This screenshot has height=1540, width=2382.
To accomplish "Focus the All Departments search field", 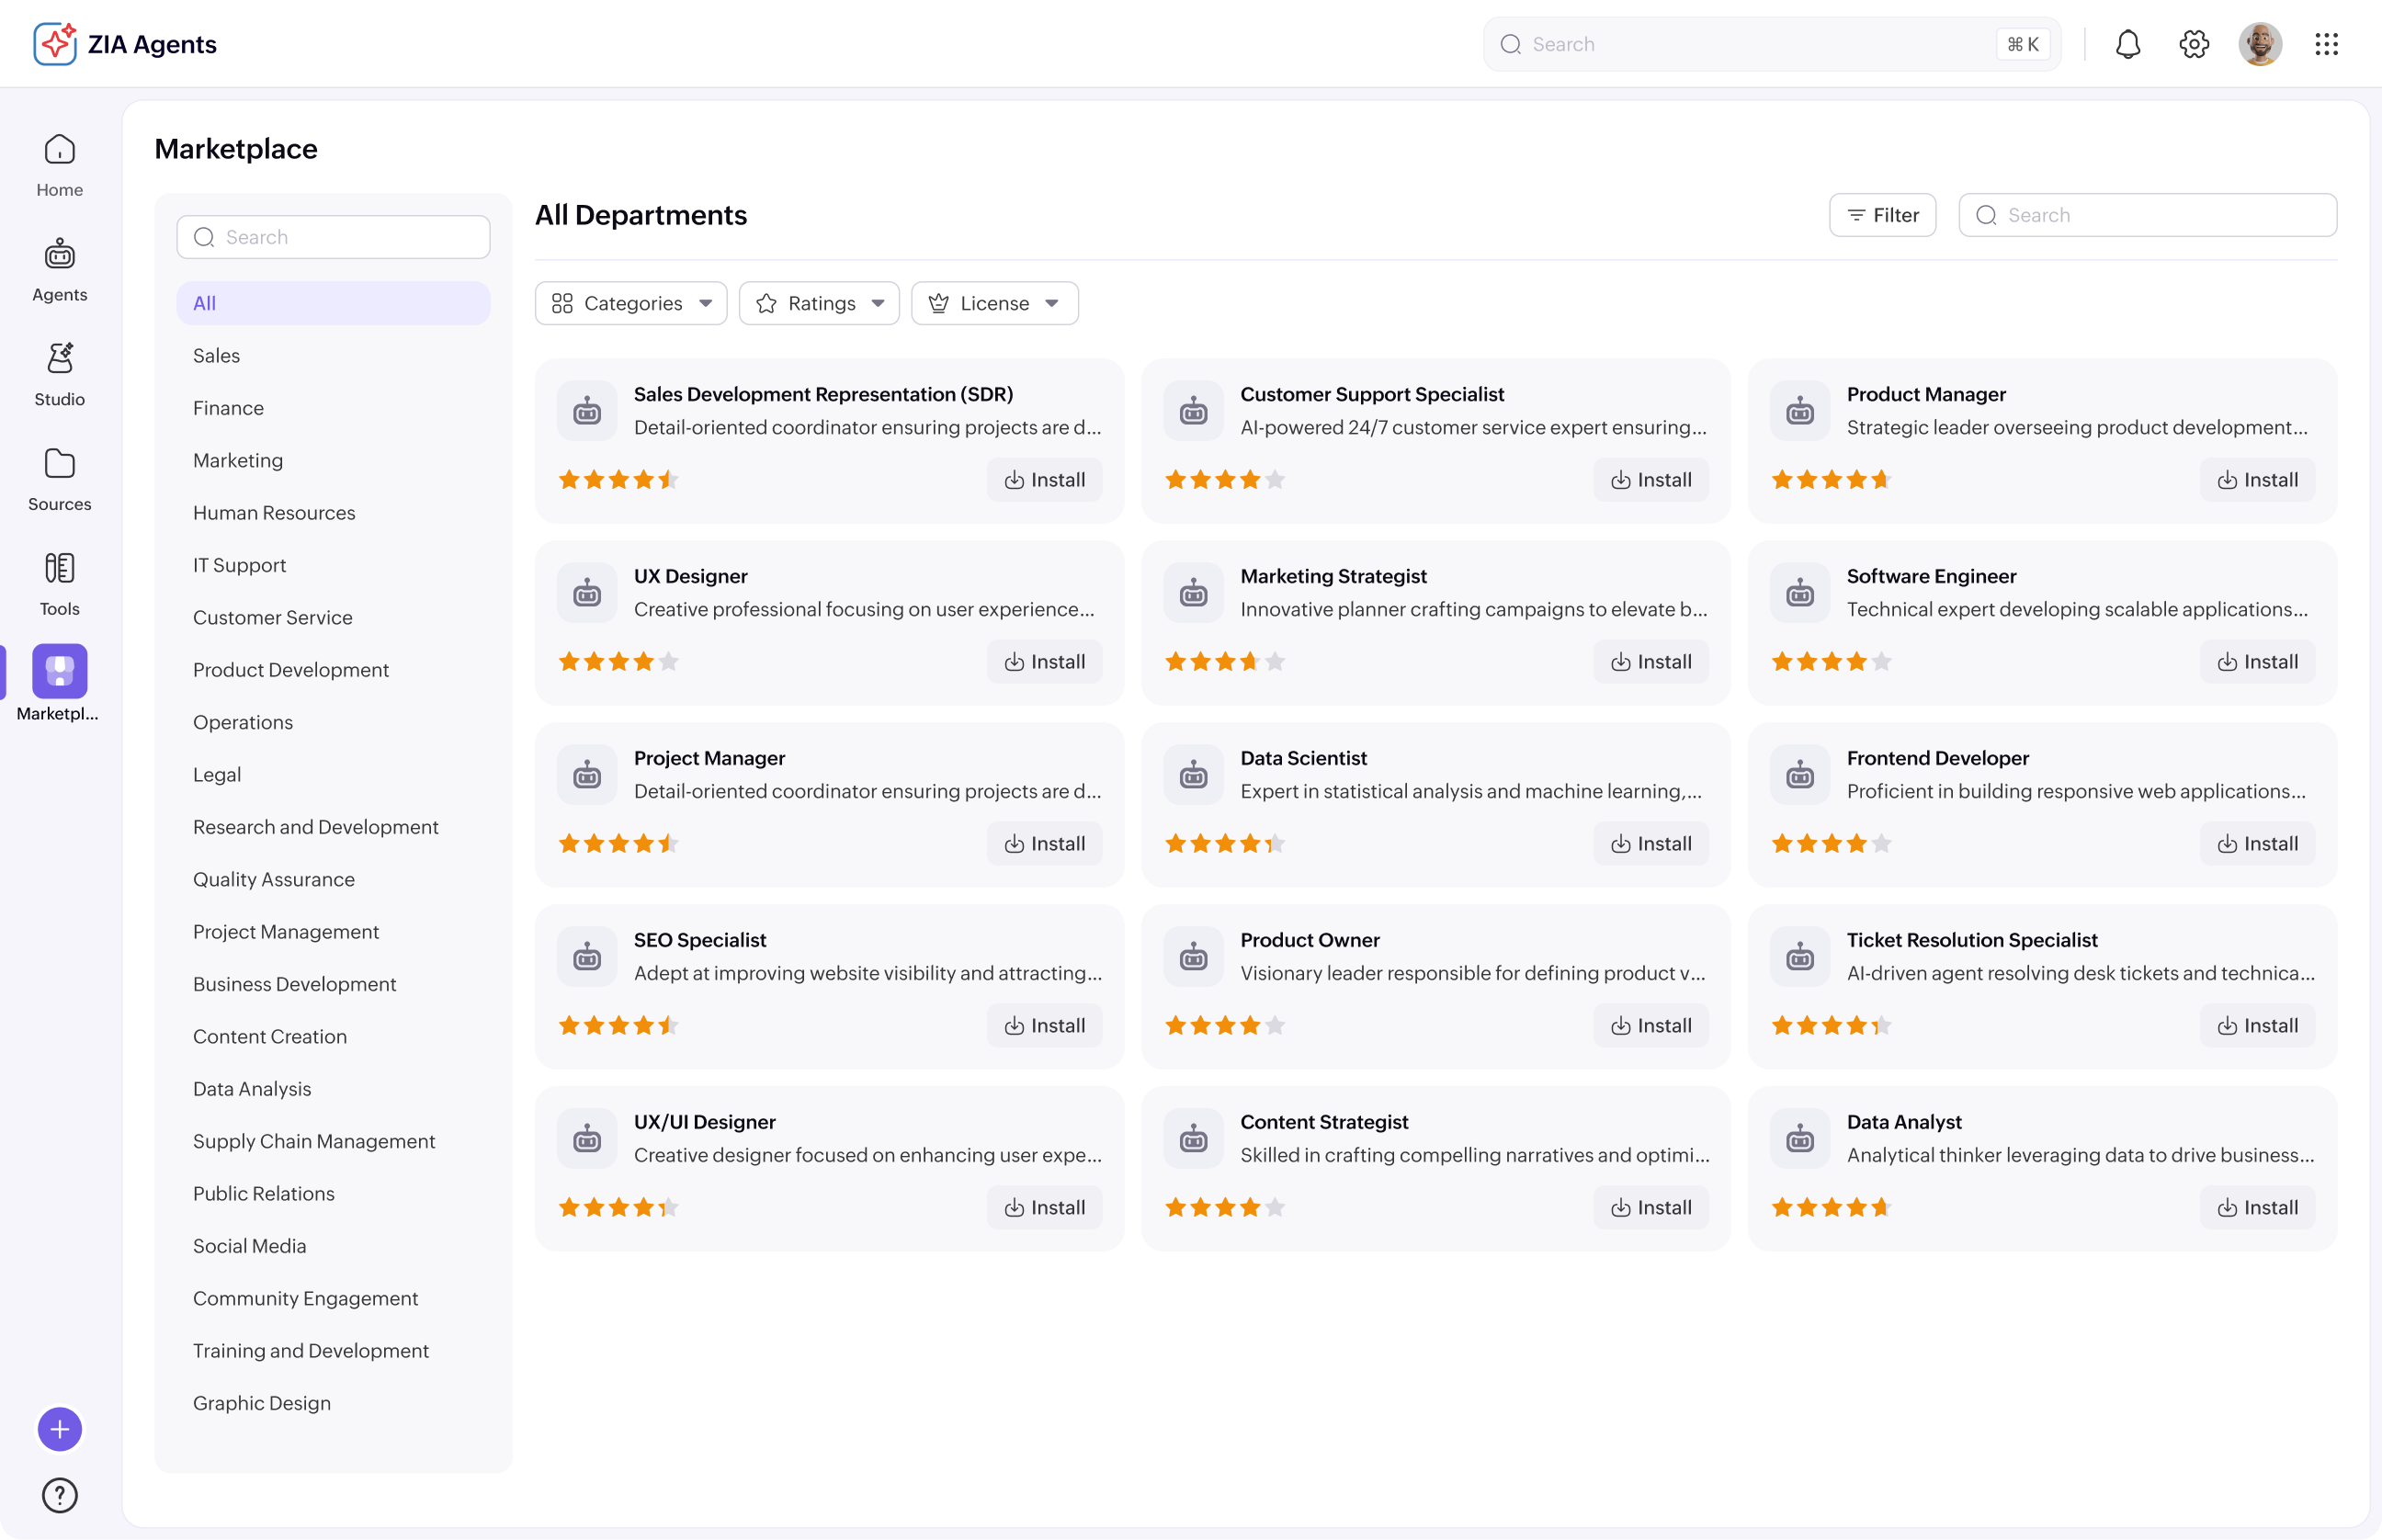I will coord(2147,215).
